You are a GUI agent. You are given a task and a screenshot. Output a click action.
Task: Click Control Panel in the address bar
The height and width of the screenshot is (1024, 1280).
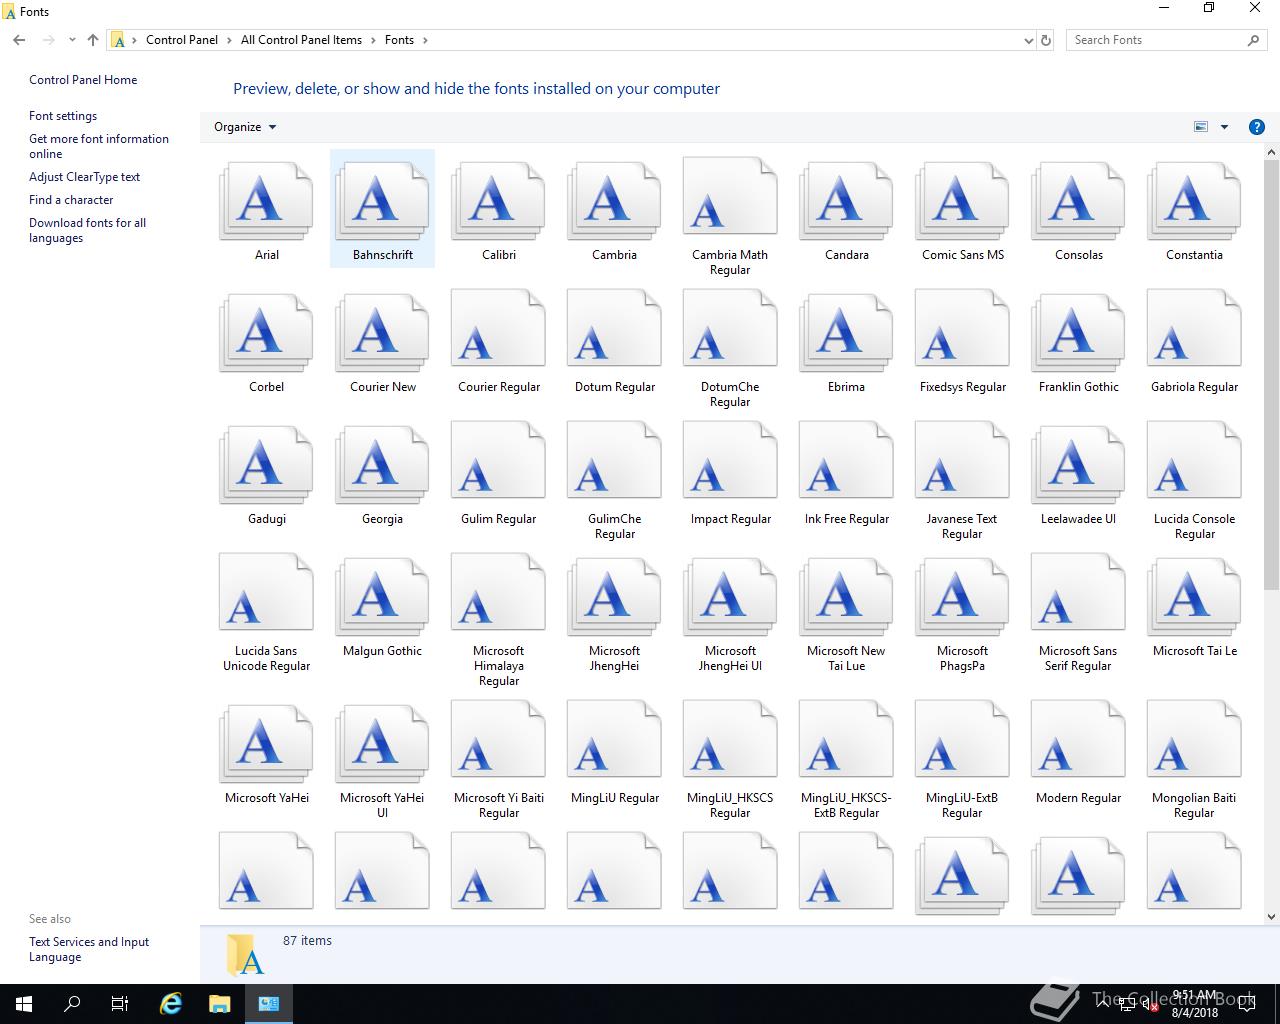pos(182,40)
